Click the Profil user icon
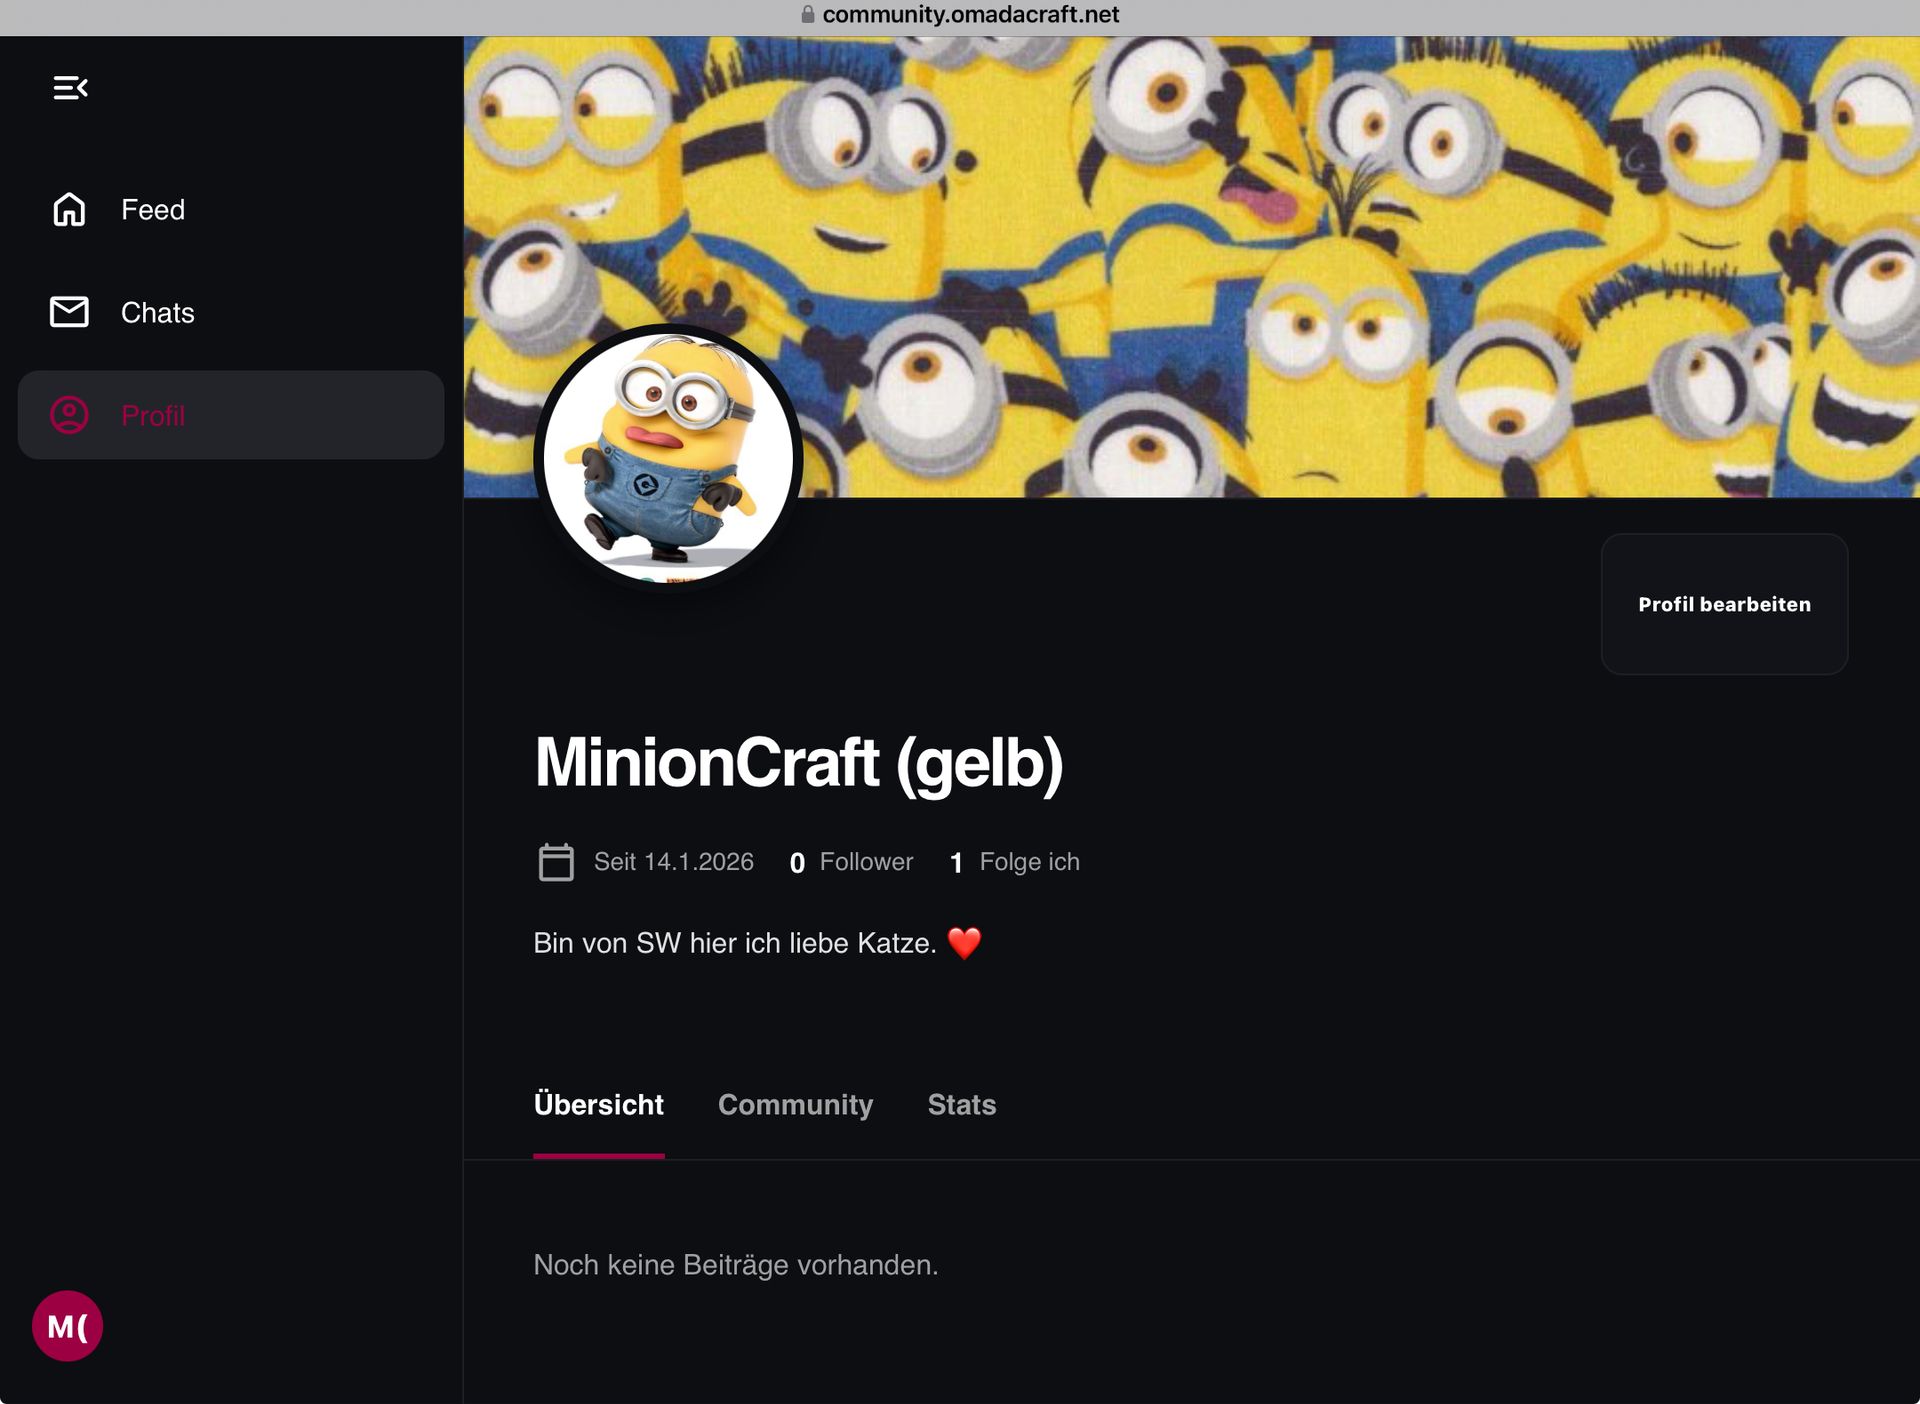 pyautogui.click(x=69, y=415)
